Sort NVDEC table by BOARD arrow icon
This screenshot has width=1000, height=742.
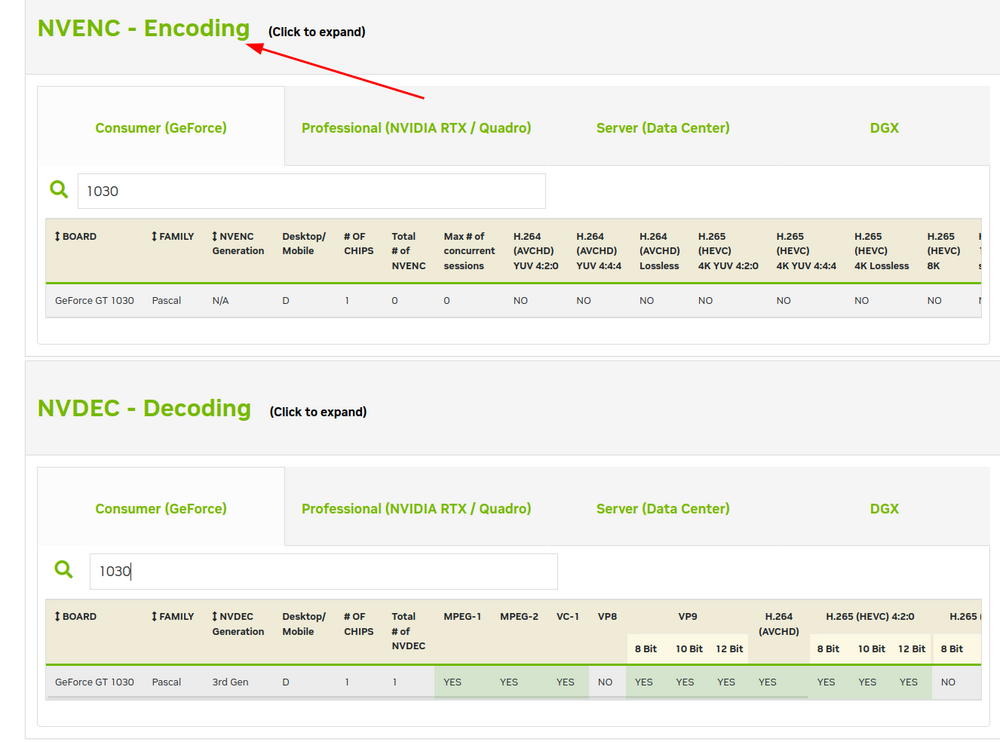pyautogui.click(x=57, y=616)
